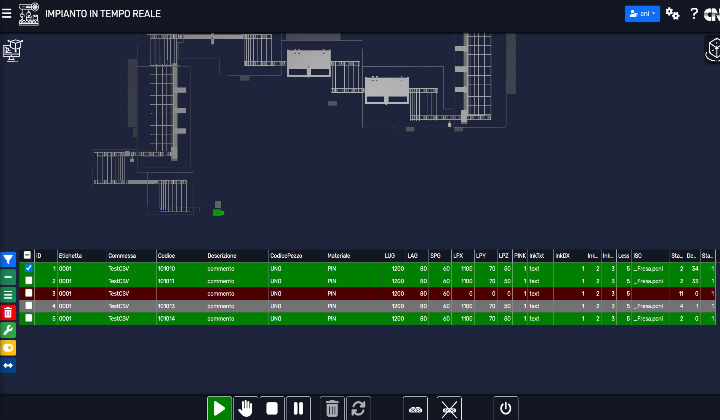Check the checkbox for row ID 5

(28, 318)
